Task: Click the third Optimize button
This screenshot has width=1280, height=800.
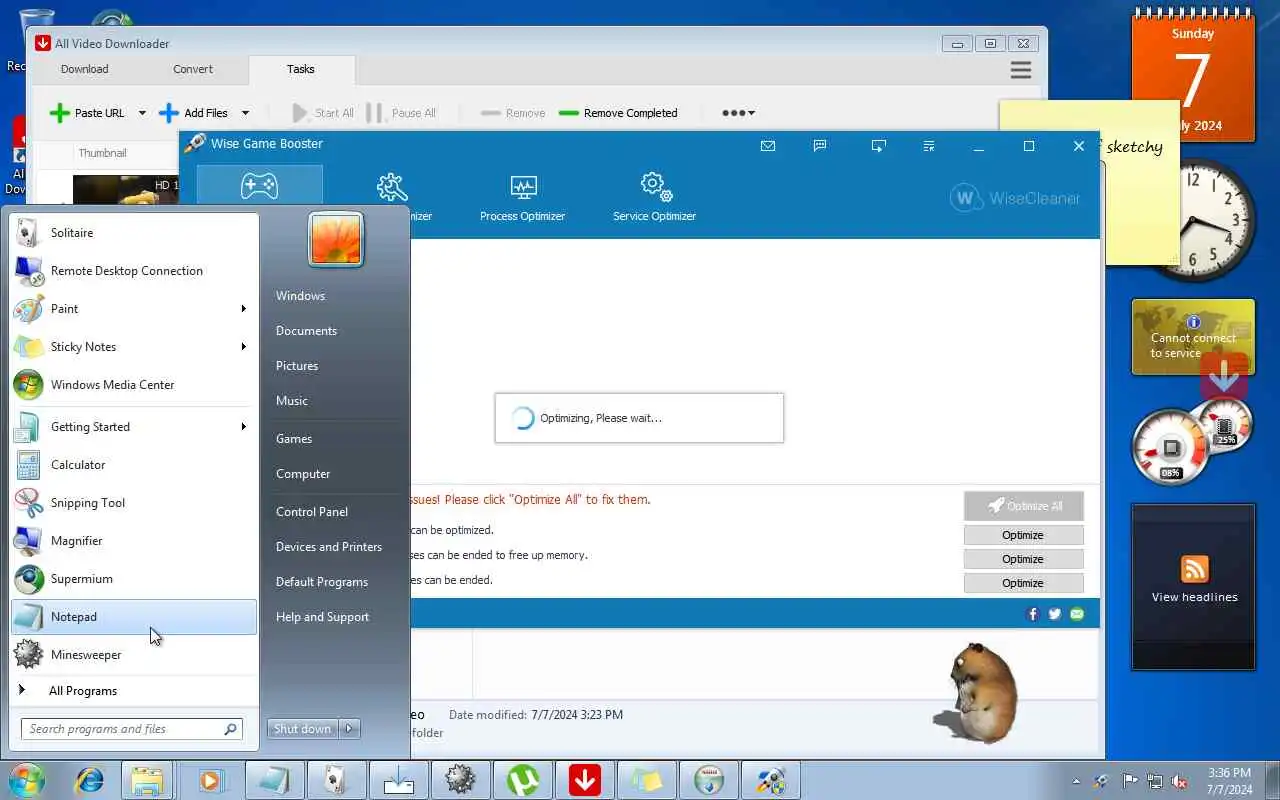Action: pyautogui.click(x=1023, y=583)
